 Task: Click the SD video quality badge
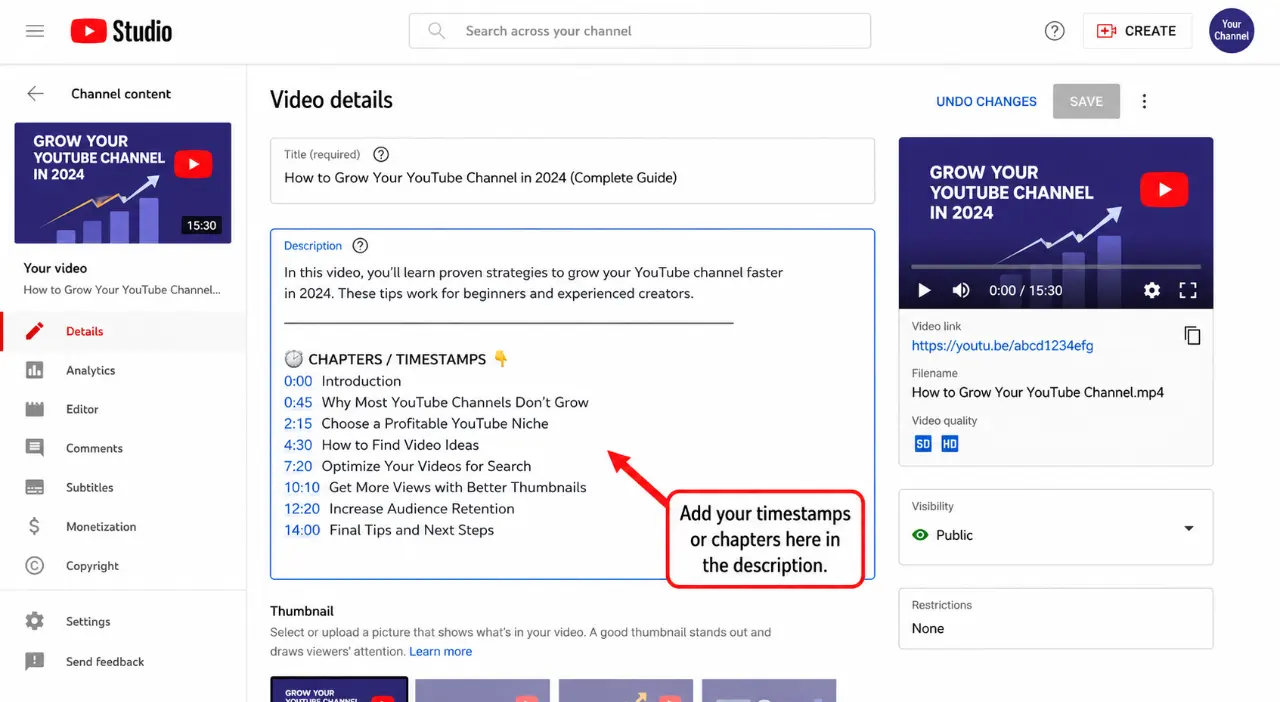point(923,443)
